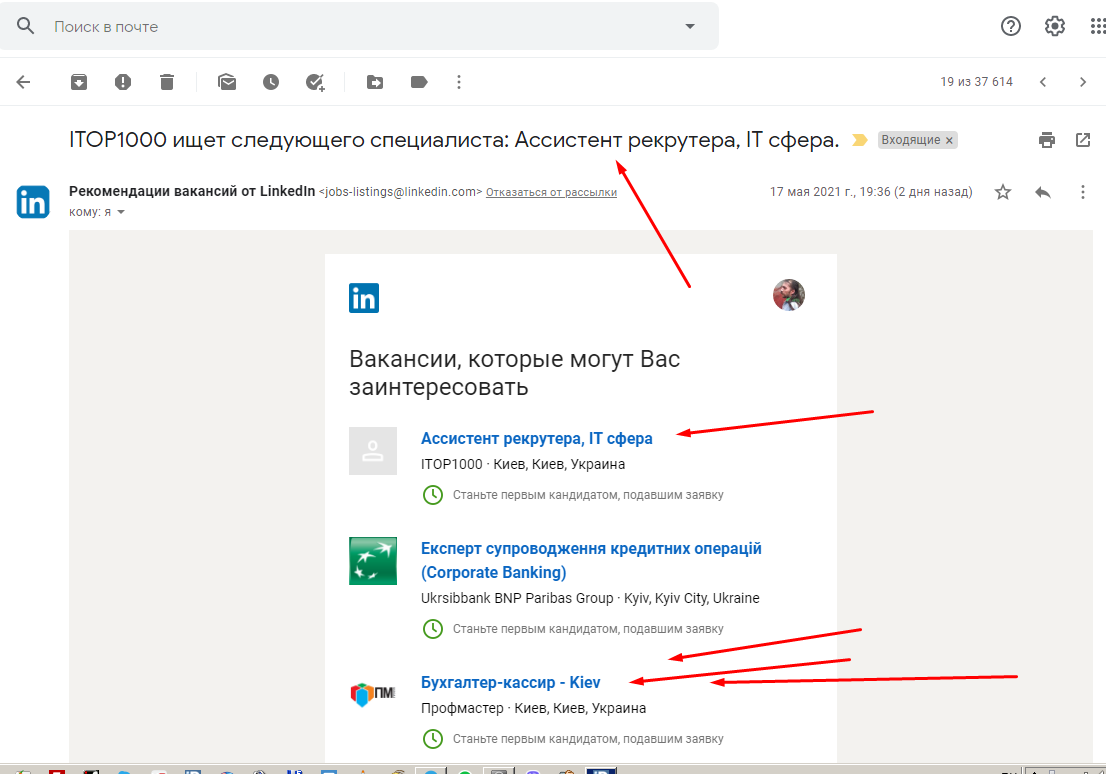Add the email to Tasks

tap(315, 83)
